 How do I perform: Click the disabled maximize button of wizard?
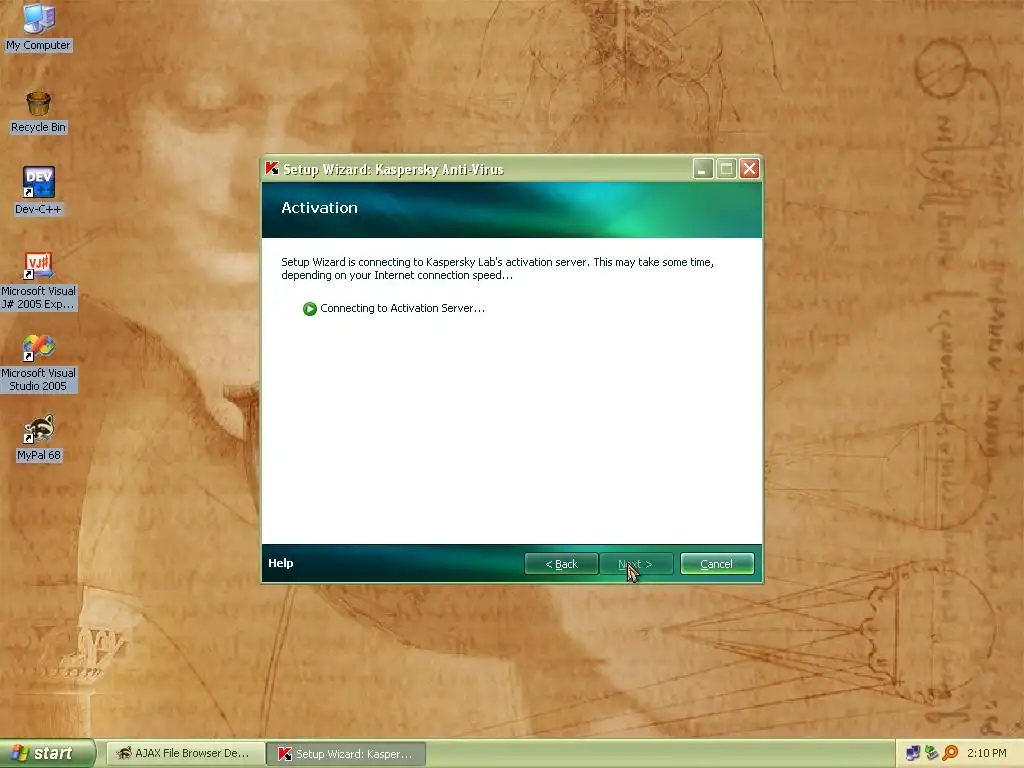[x=726, y=169]
